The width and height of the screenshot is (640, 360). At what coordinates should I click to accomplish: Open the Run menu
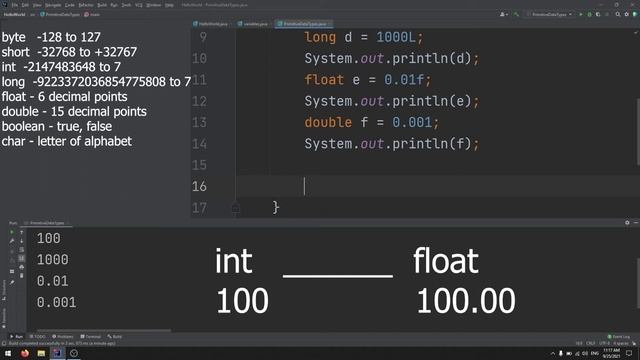(x=114, y=5)
